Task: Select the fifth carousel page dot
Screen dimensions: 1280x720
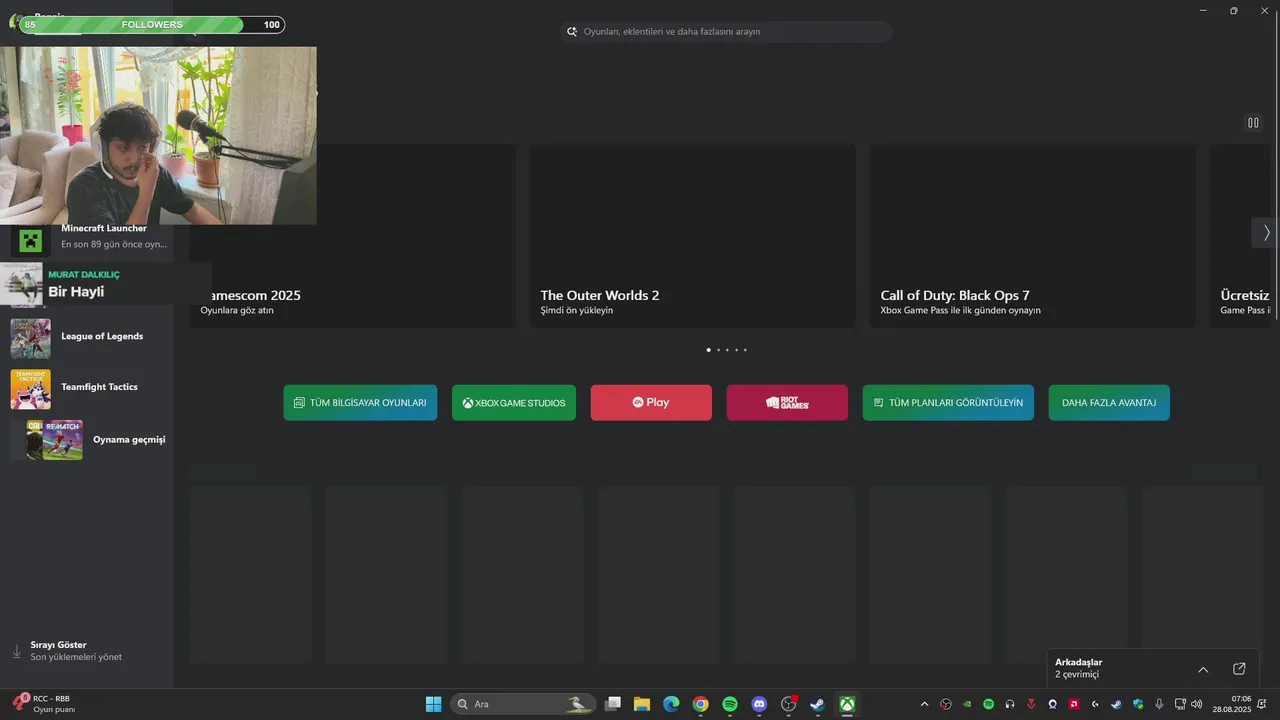Action: [x=744, y=350]
